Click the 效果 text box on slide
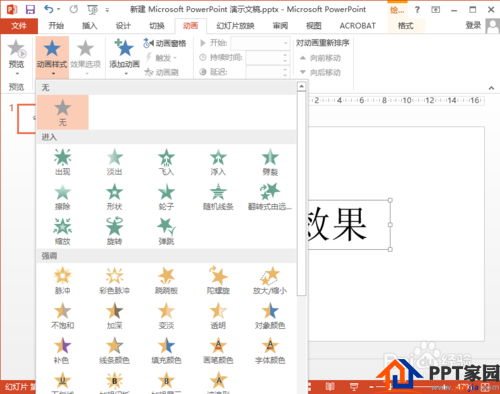 pos(349,225)
